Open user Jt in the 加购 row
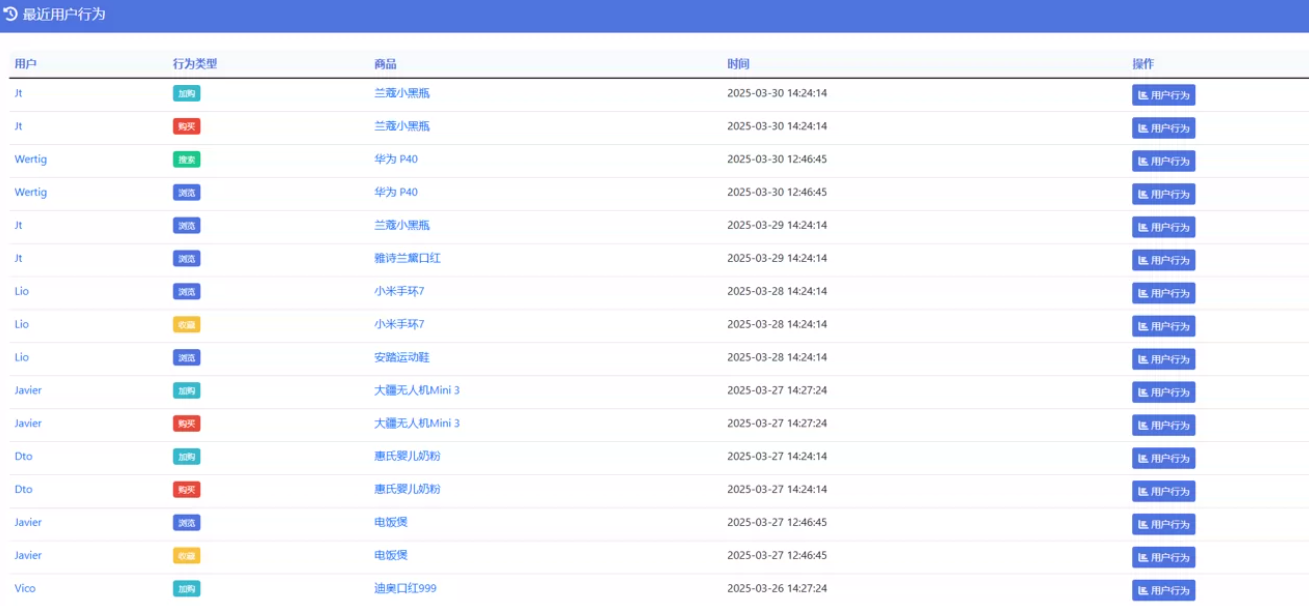Viewport: 1309px width, 606px height. pyautogui.click(x=18, y=93)
